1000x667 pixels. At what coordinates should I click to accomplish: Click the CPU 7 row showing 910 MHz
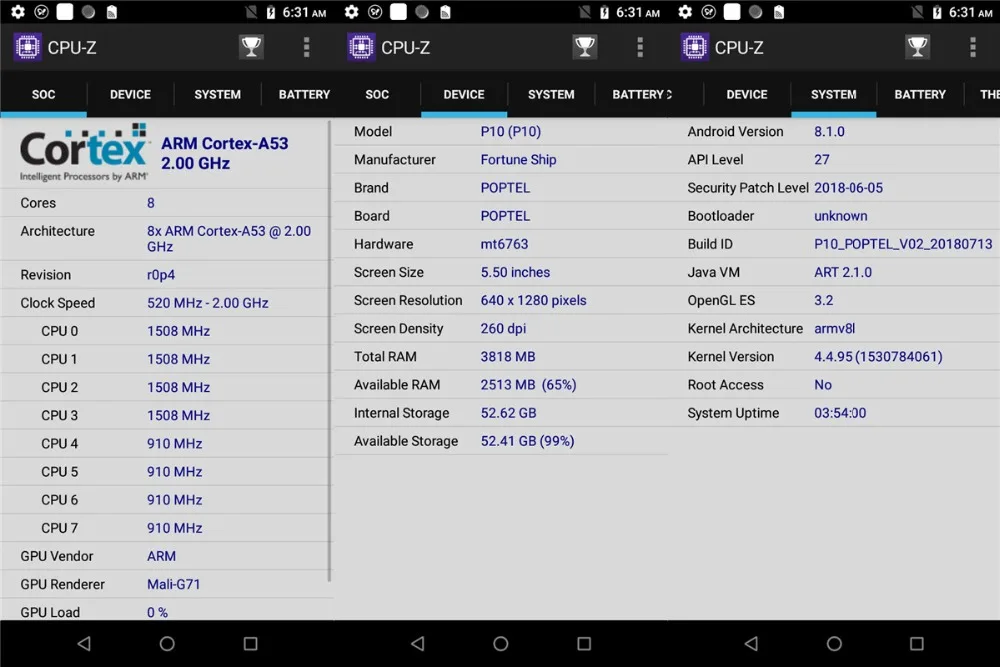tap(166, 528)
